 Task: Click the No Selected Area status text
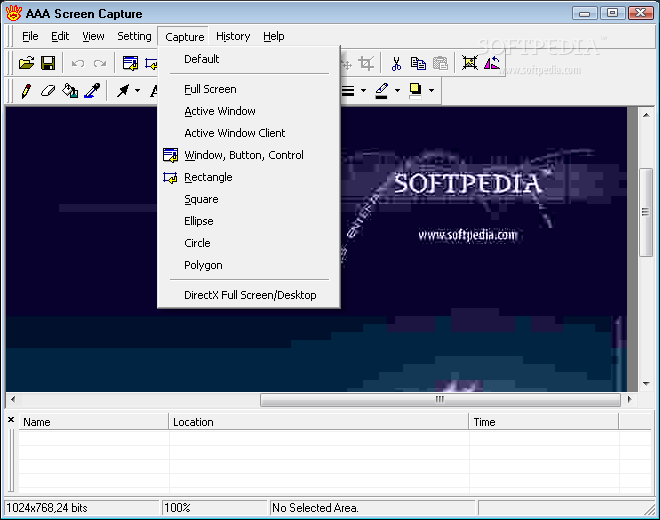315,508
